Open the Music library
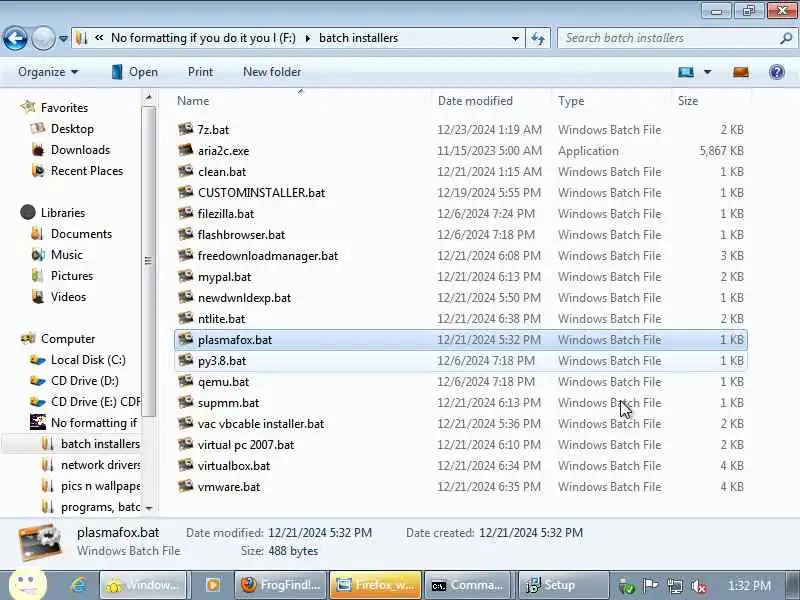The width and height of the screenshot is (800, 600). [66, 255]
